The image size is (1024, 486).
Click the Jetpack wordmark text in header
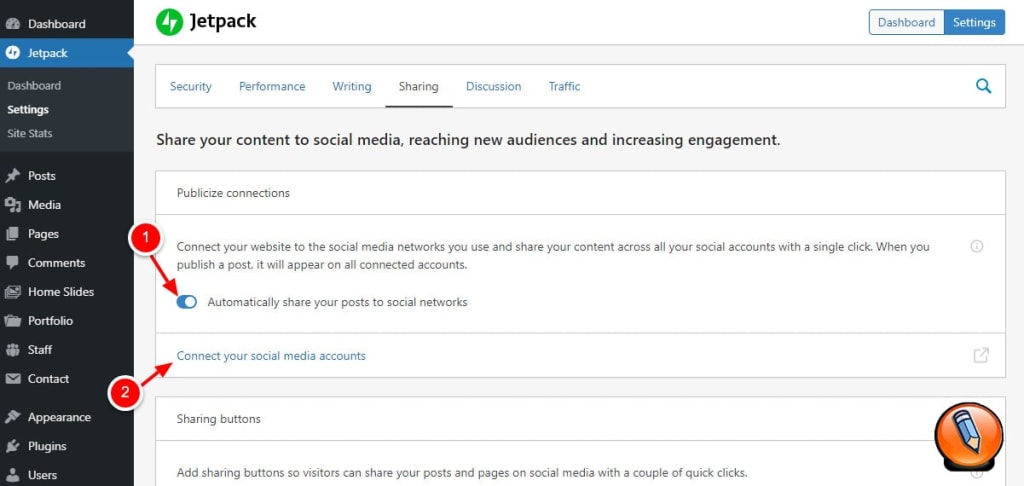(223, 22)
